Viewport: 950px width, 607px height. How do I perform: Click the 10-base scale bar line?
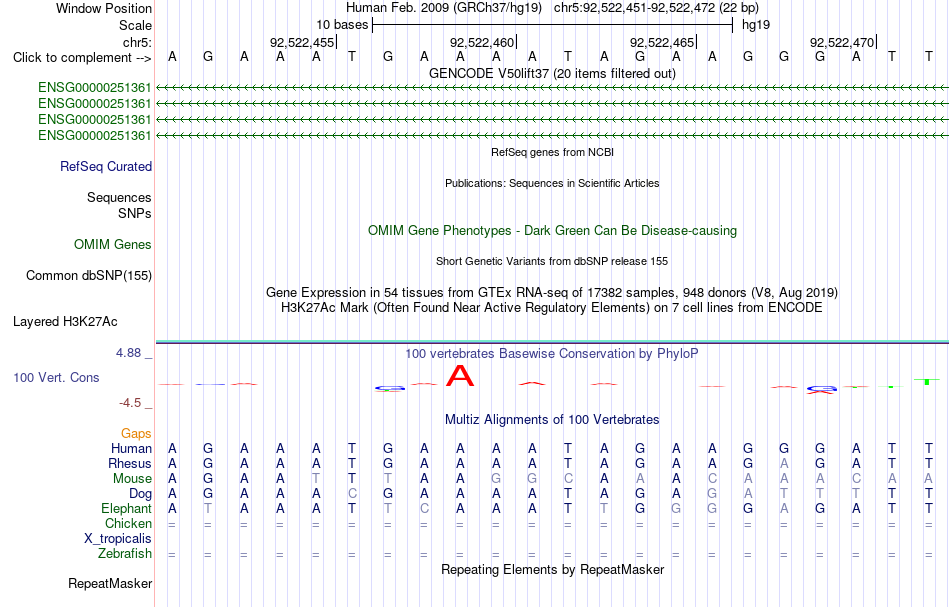(553, 25)
